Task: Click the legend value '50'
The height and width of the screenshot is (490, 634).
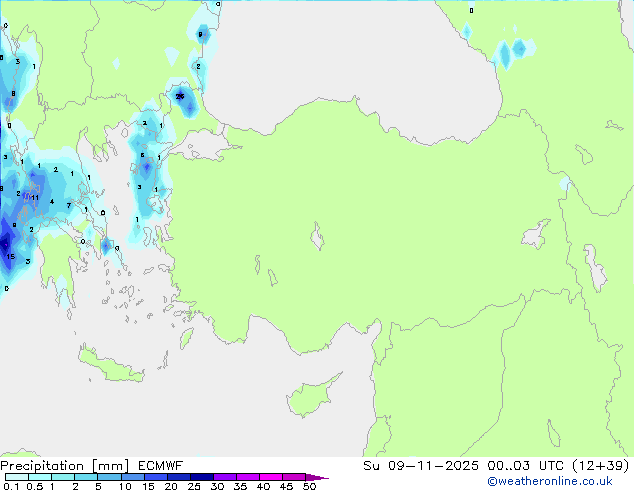Action: click(x=310, y=486)
